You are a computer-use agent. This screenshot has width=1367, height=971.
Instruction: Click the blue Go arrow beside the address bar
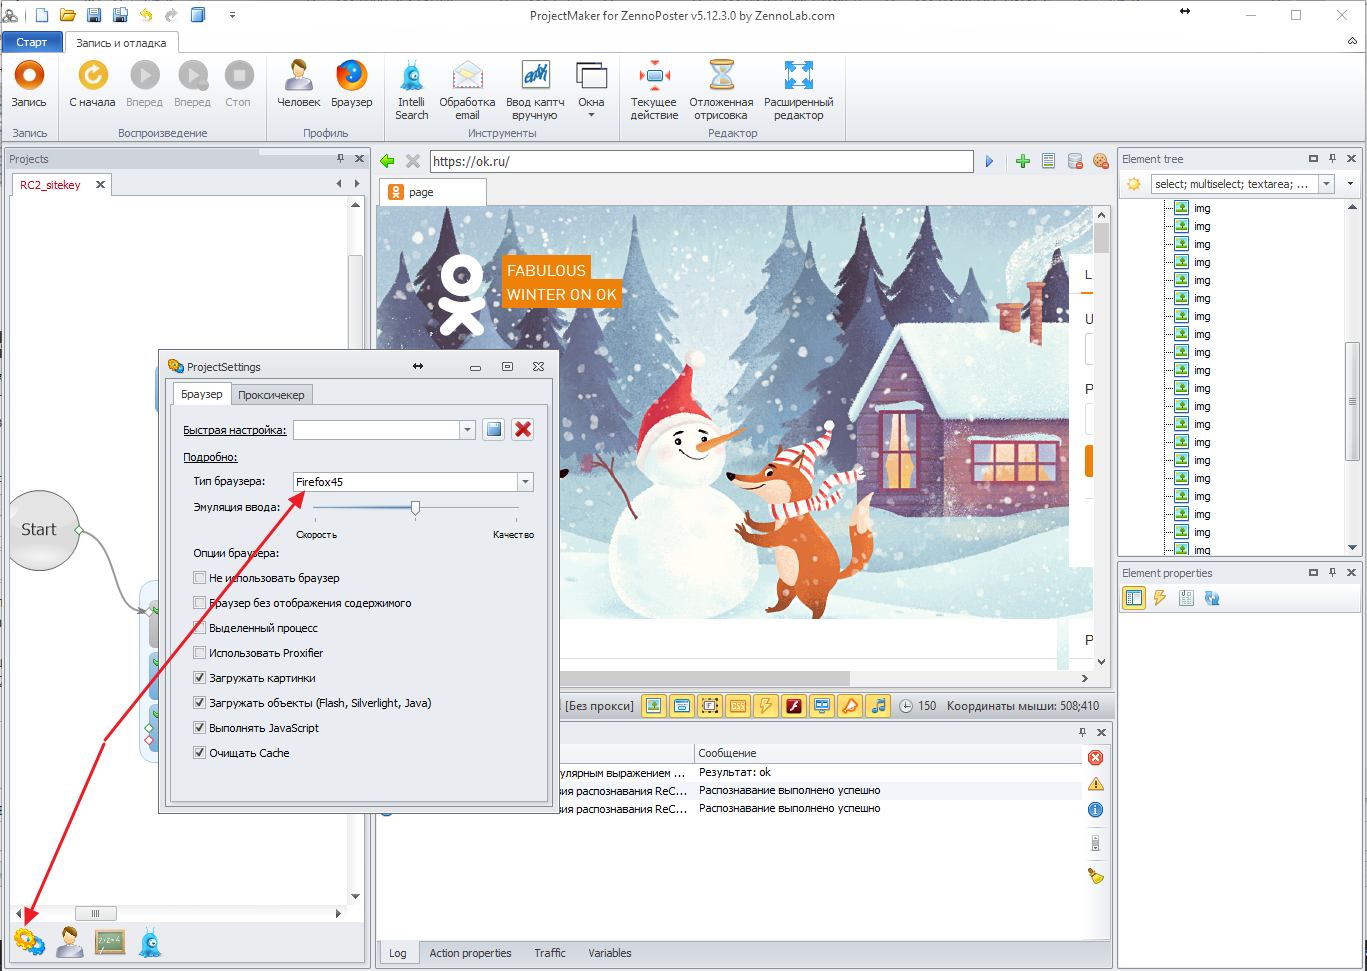[989, 161]
